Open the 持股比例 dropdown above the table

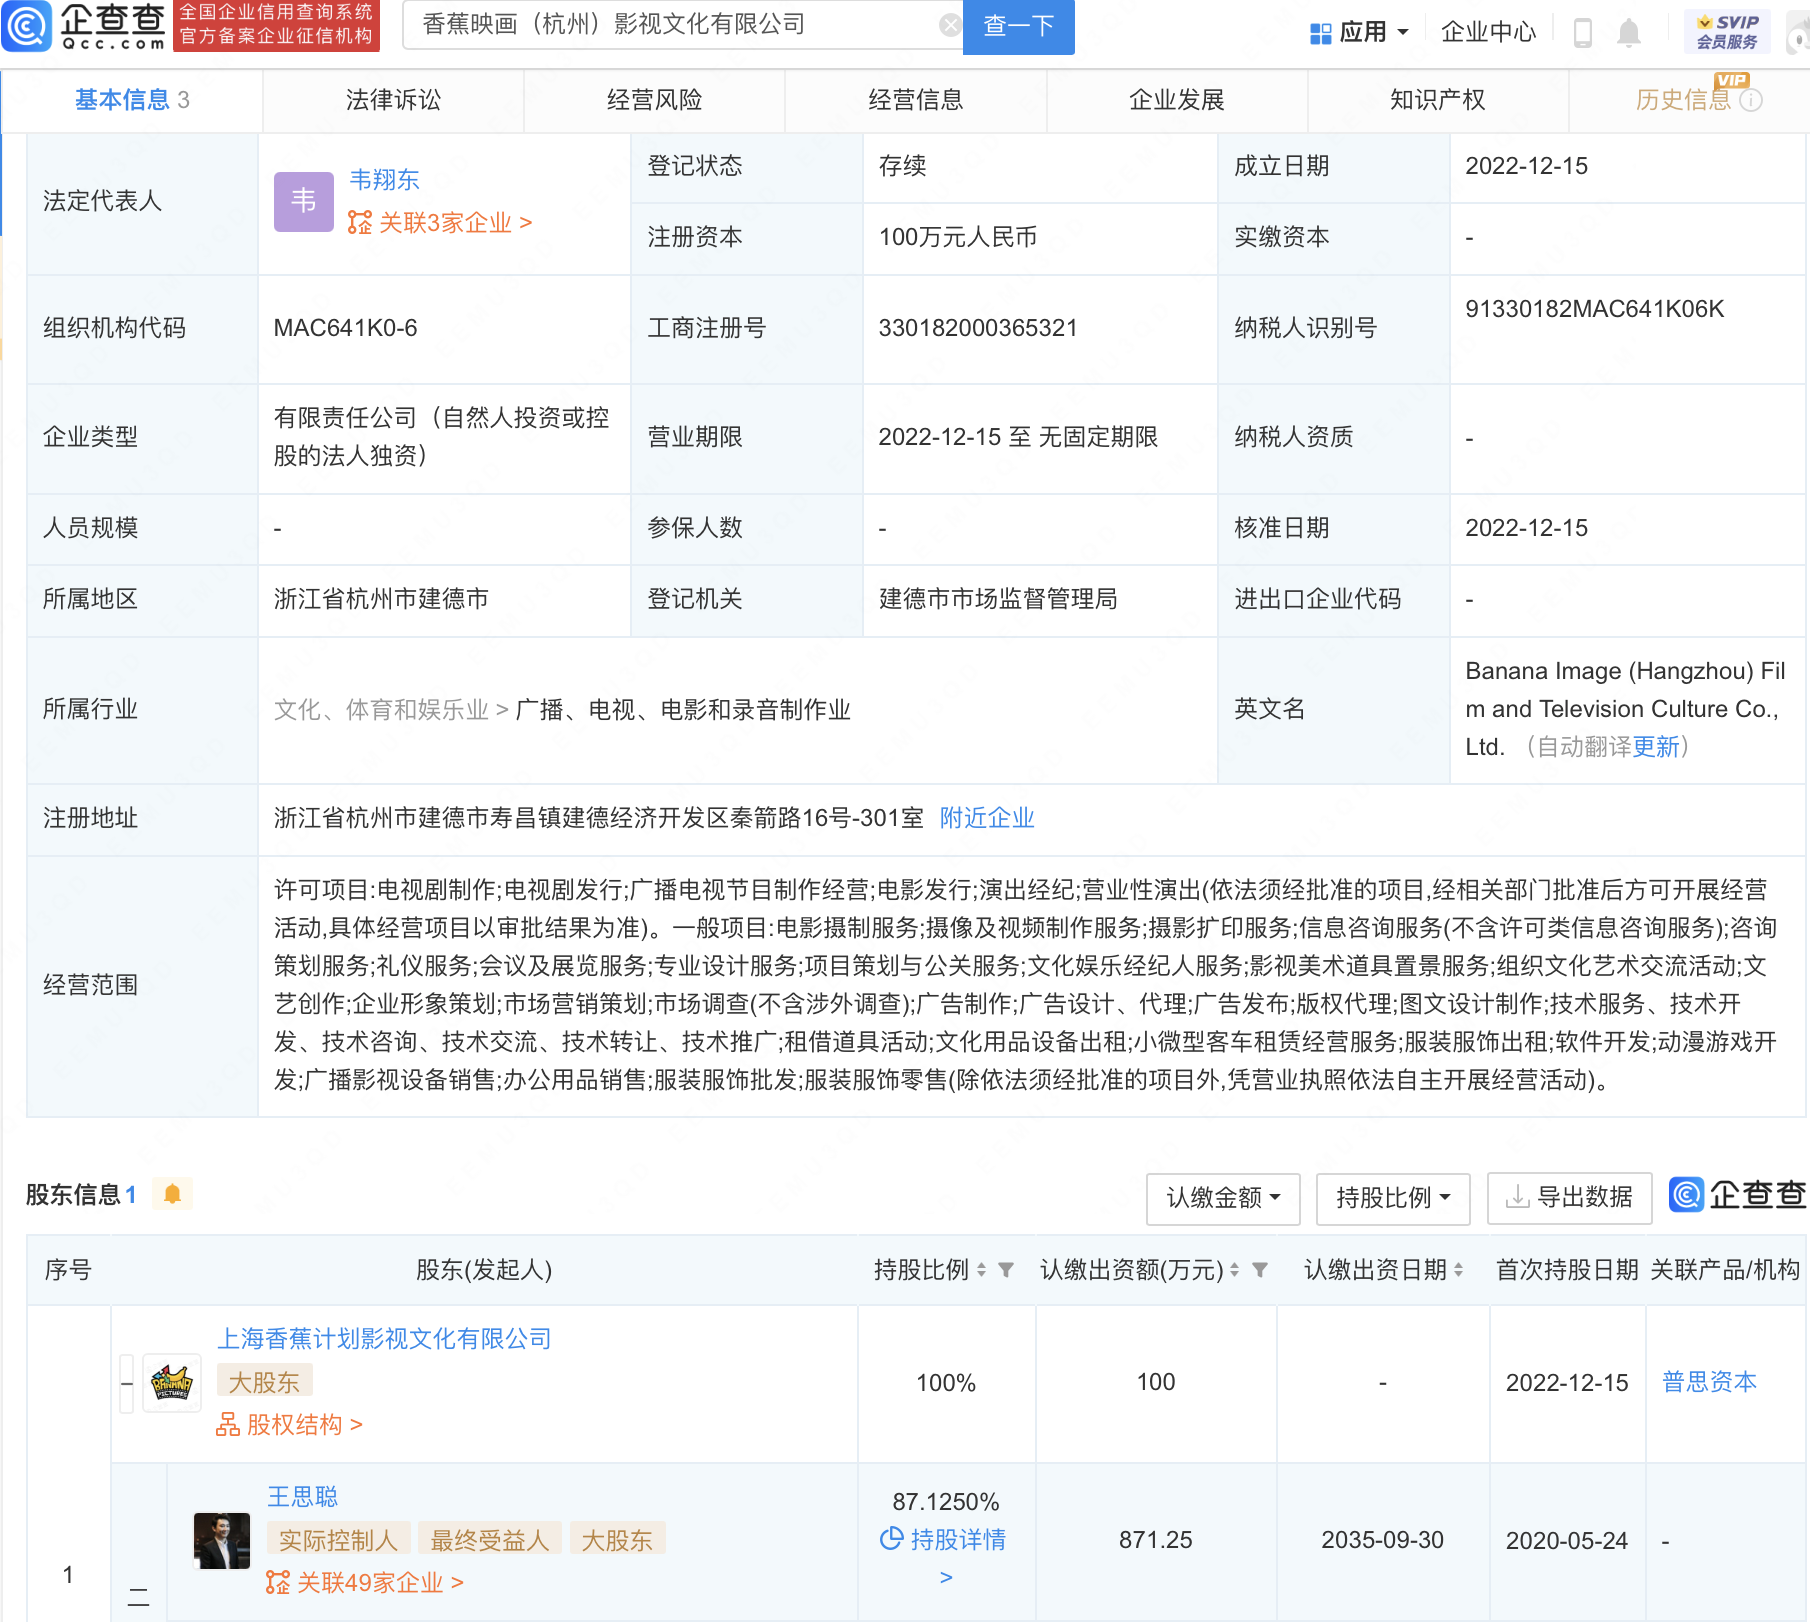1392,1198
